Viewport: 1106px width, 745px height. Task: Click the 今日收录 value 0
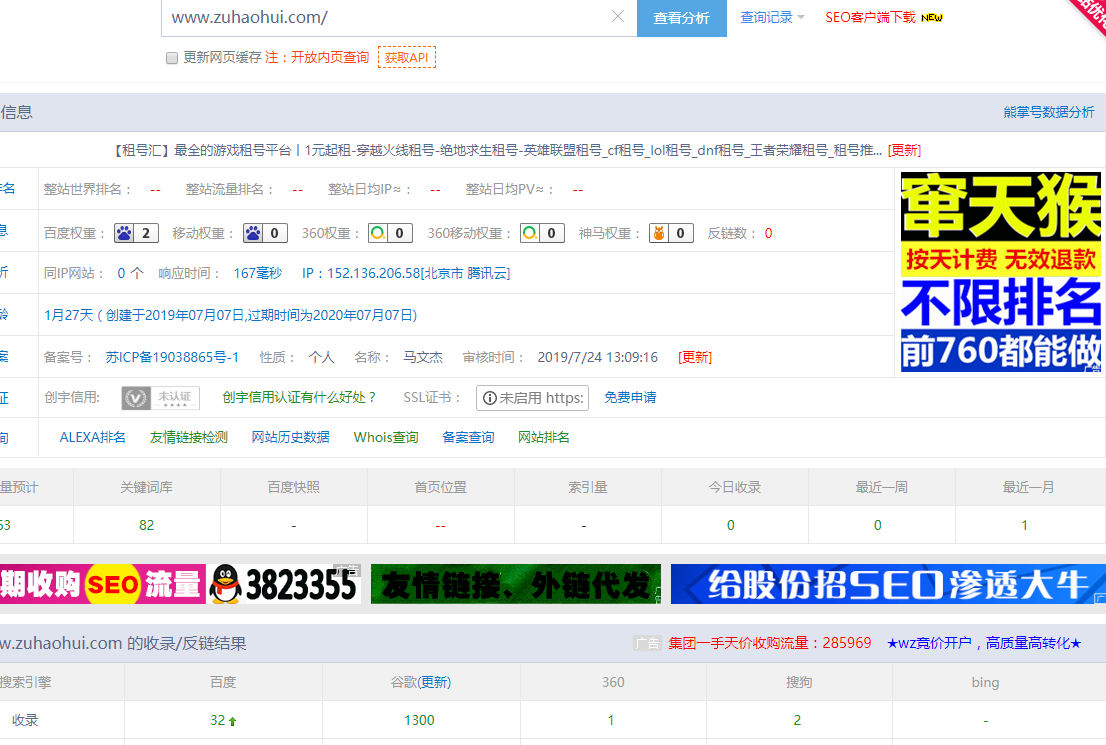point(731,525)
